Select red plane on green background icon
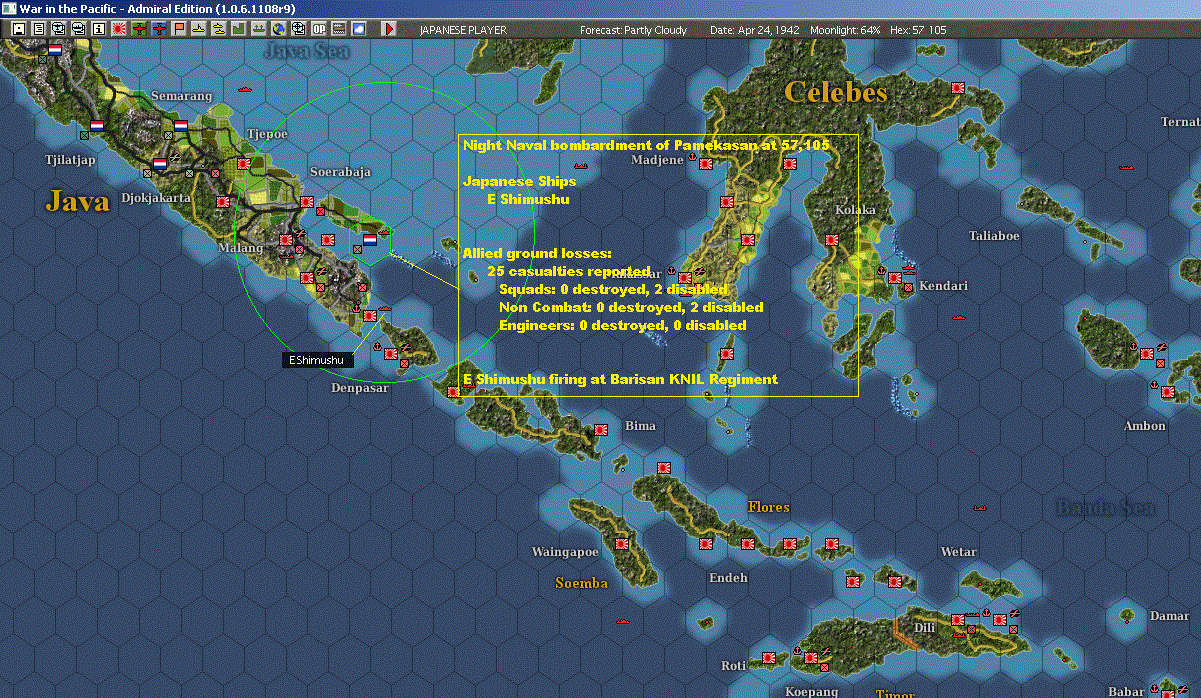1201x698 pixels. click(x=138, y=29)
